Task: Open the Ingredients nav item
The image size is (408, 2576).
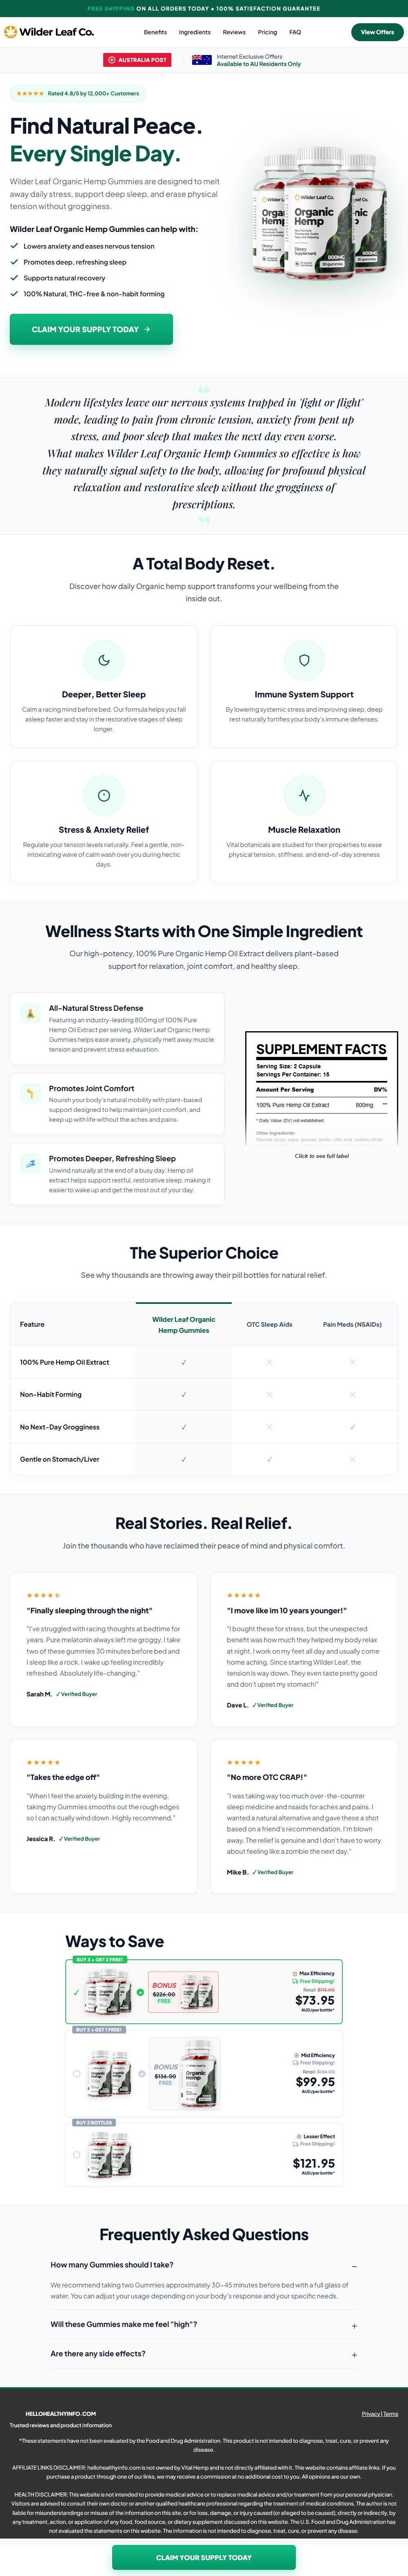Action: [195, 32]
